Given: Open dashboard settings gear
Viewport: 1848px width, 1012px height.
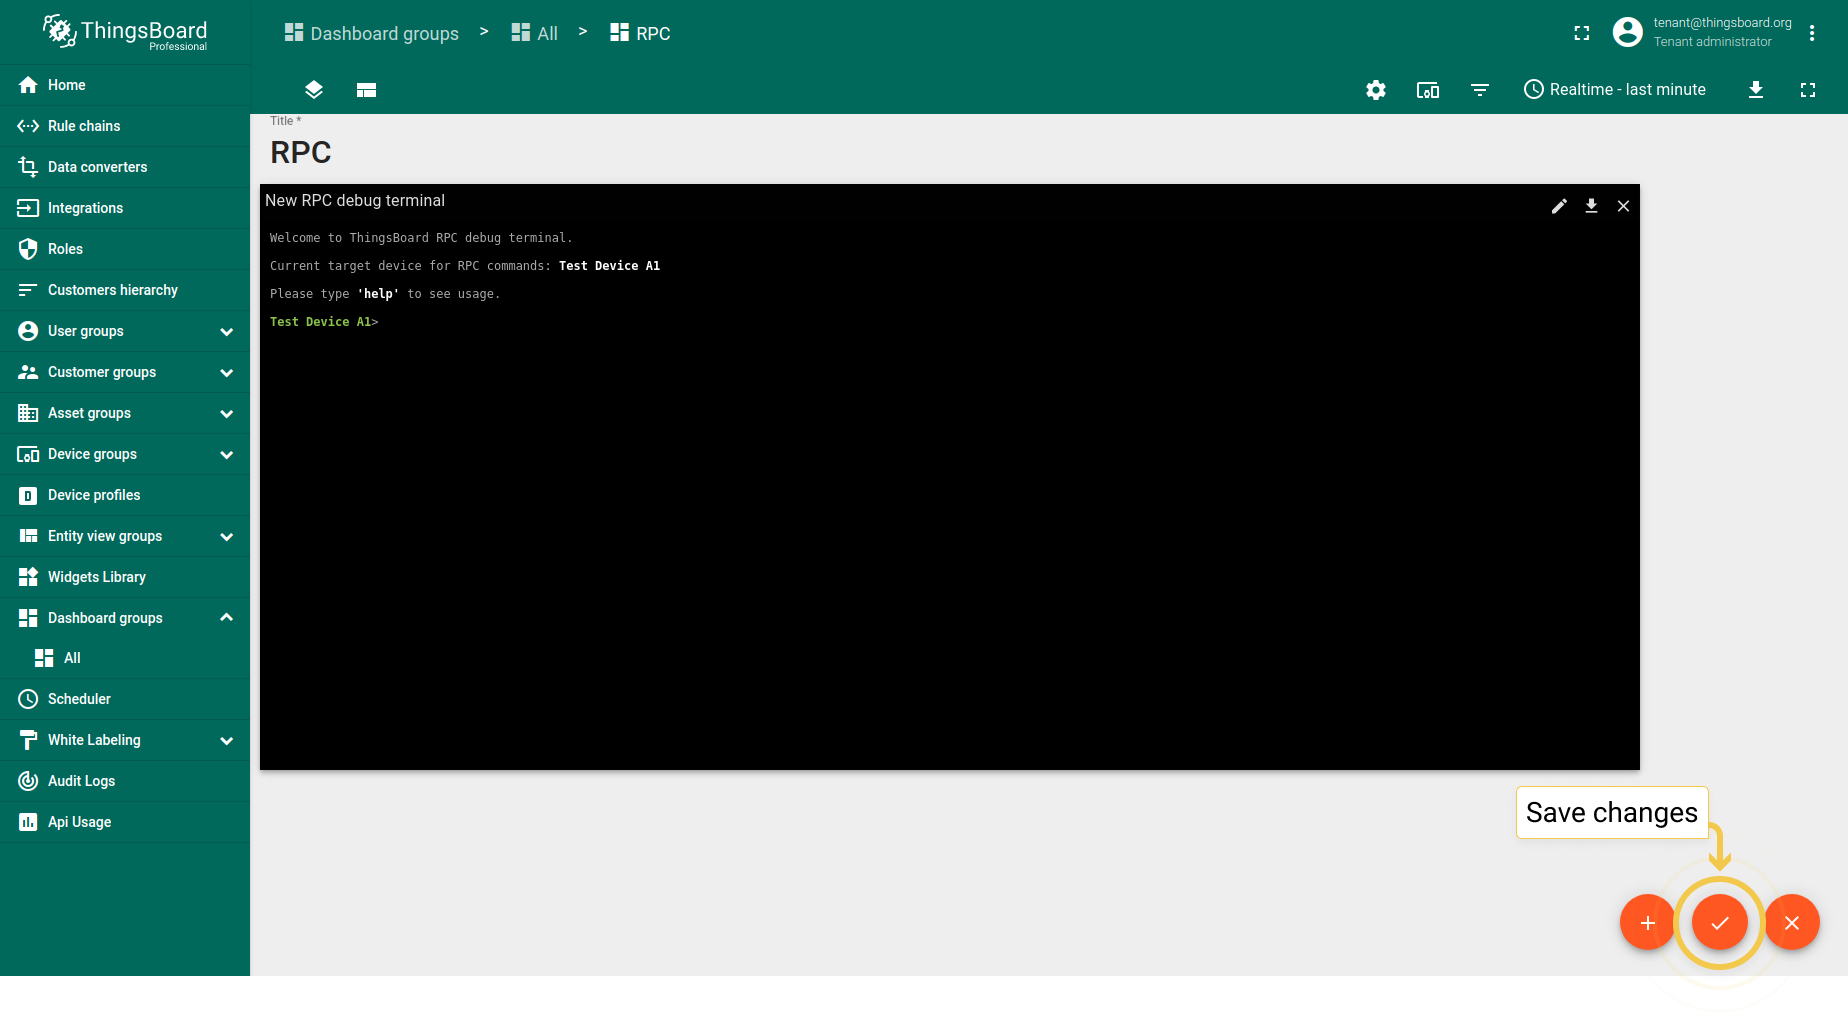Looking at the screenshot, I should (1376, 90).
